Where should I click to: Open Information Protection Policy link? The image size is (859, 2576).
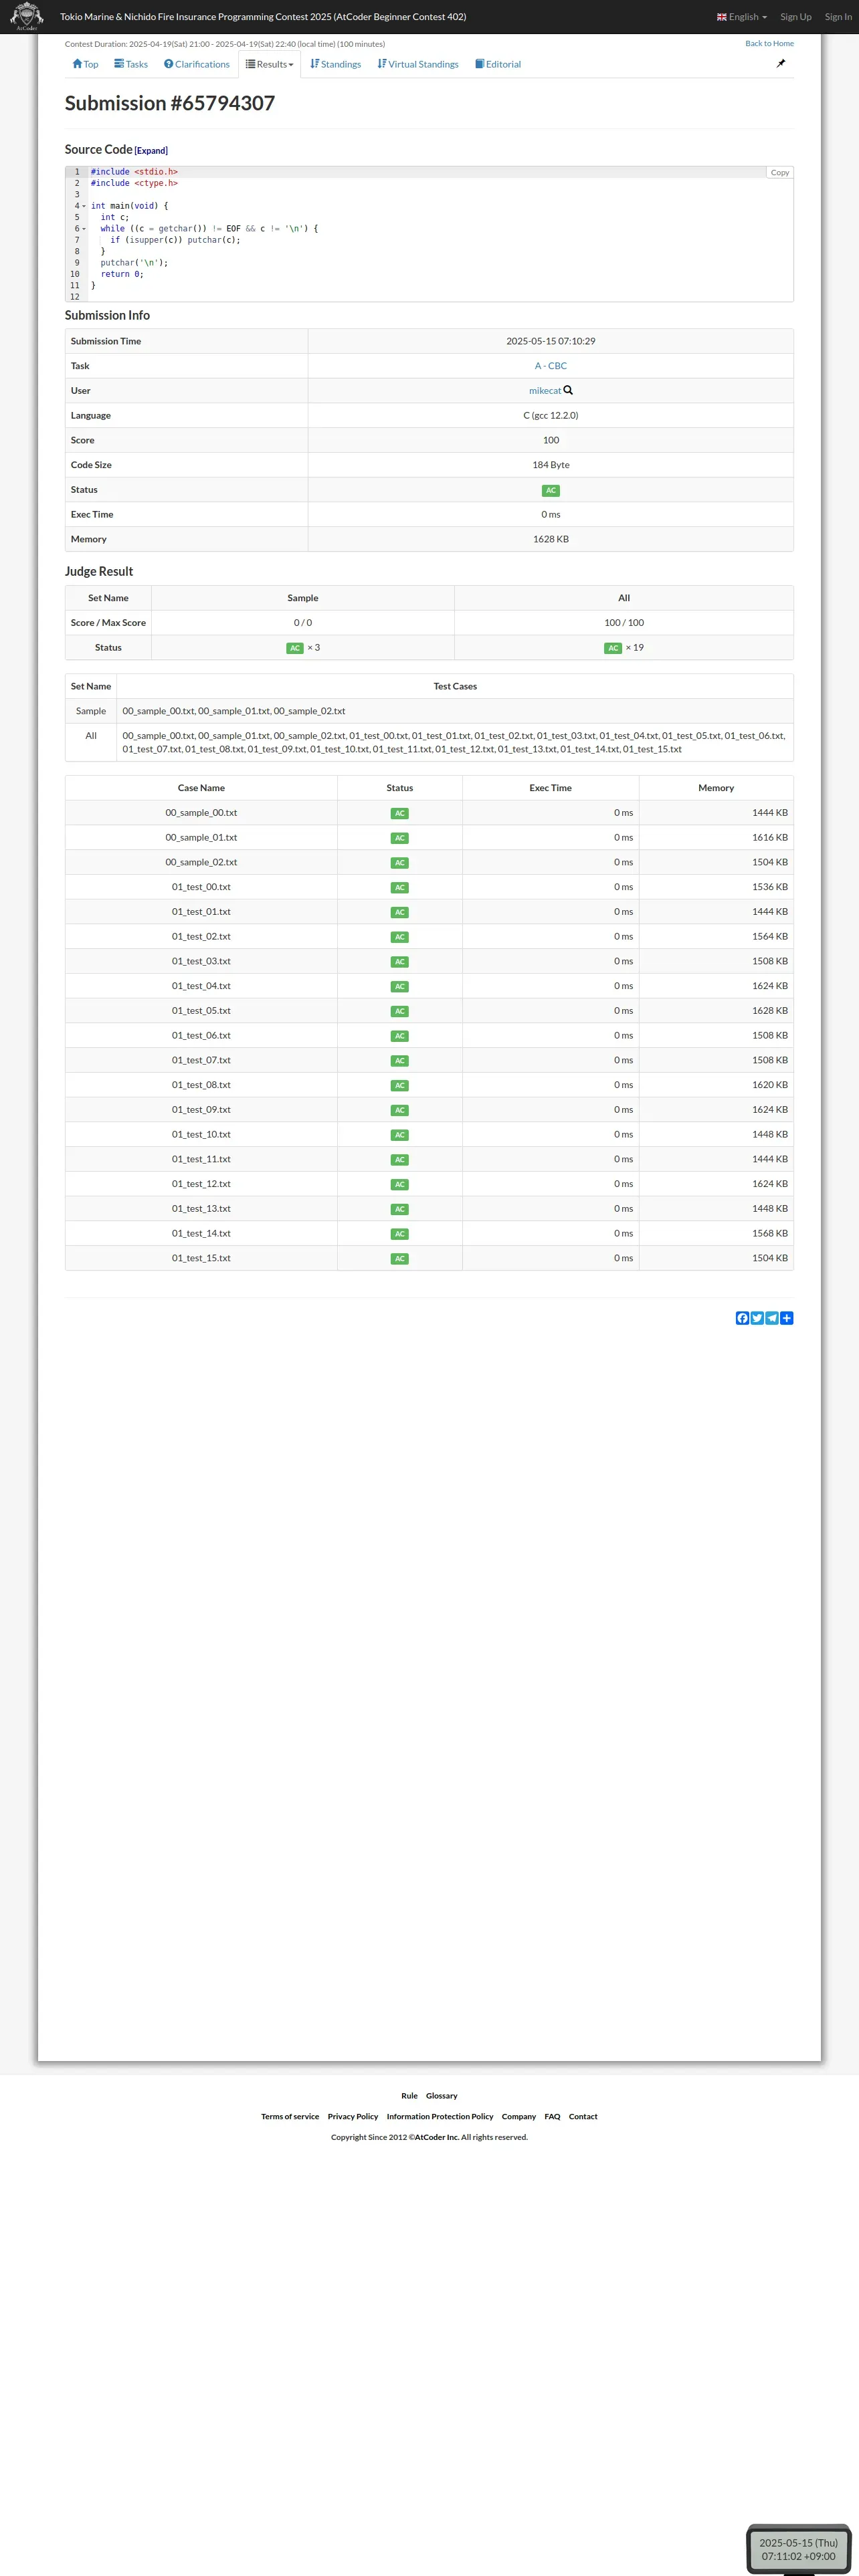(x=440, y=2116)
